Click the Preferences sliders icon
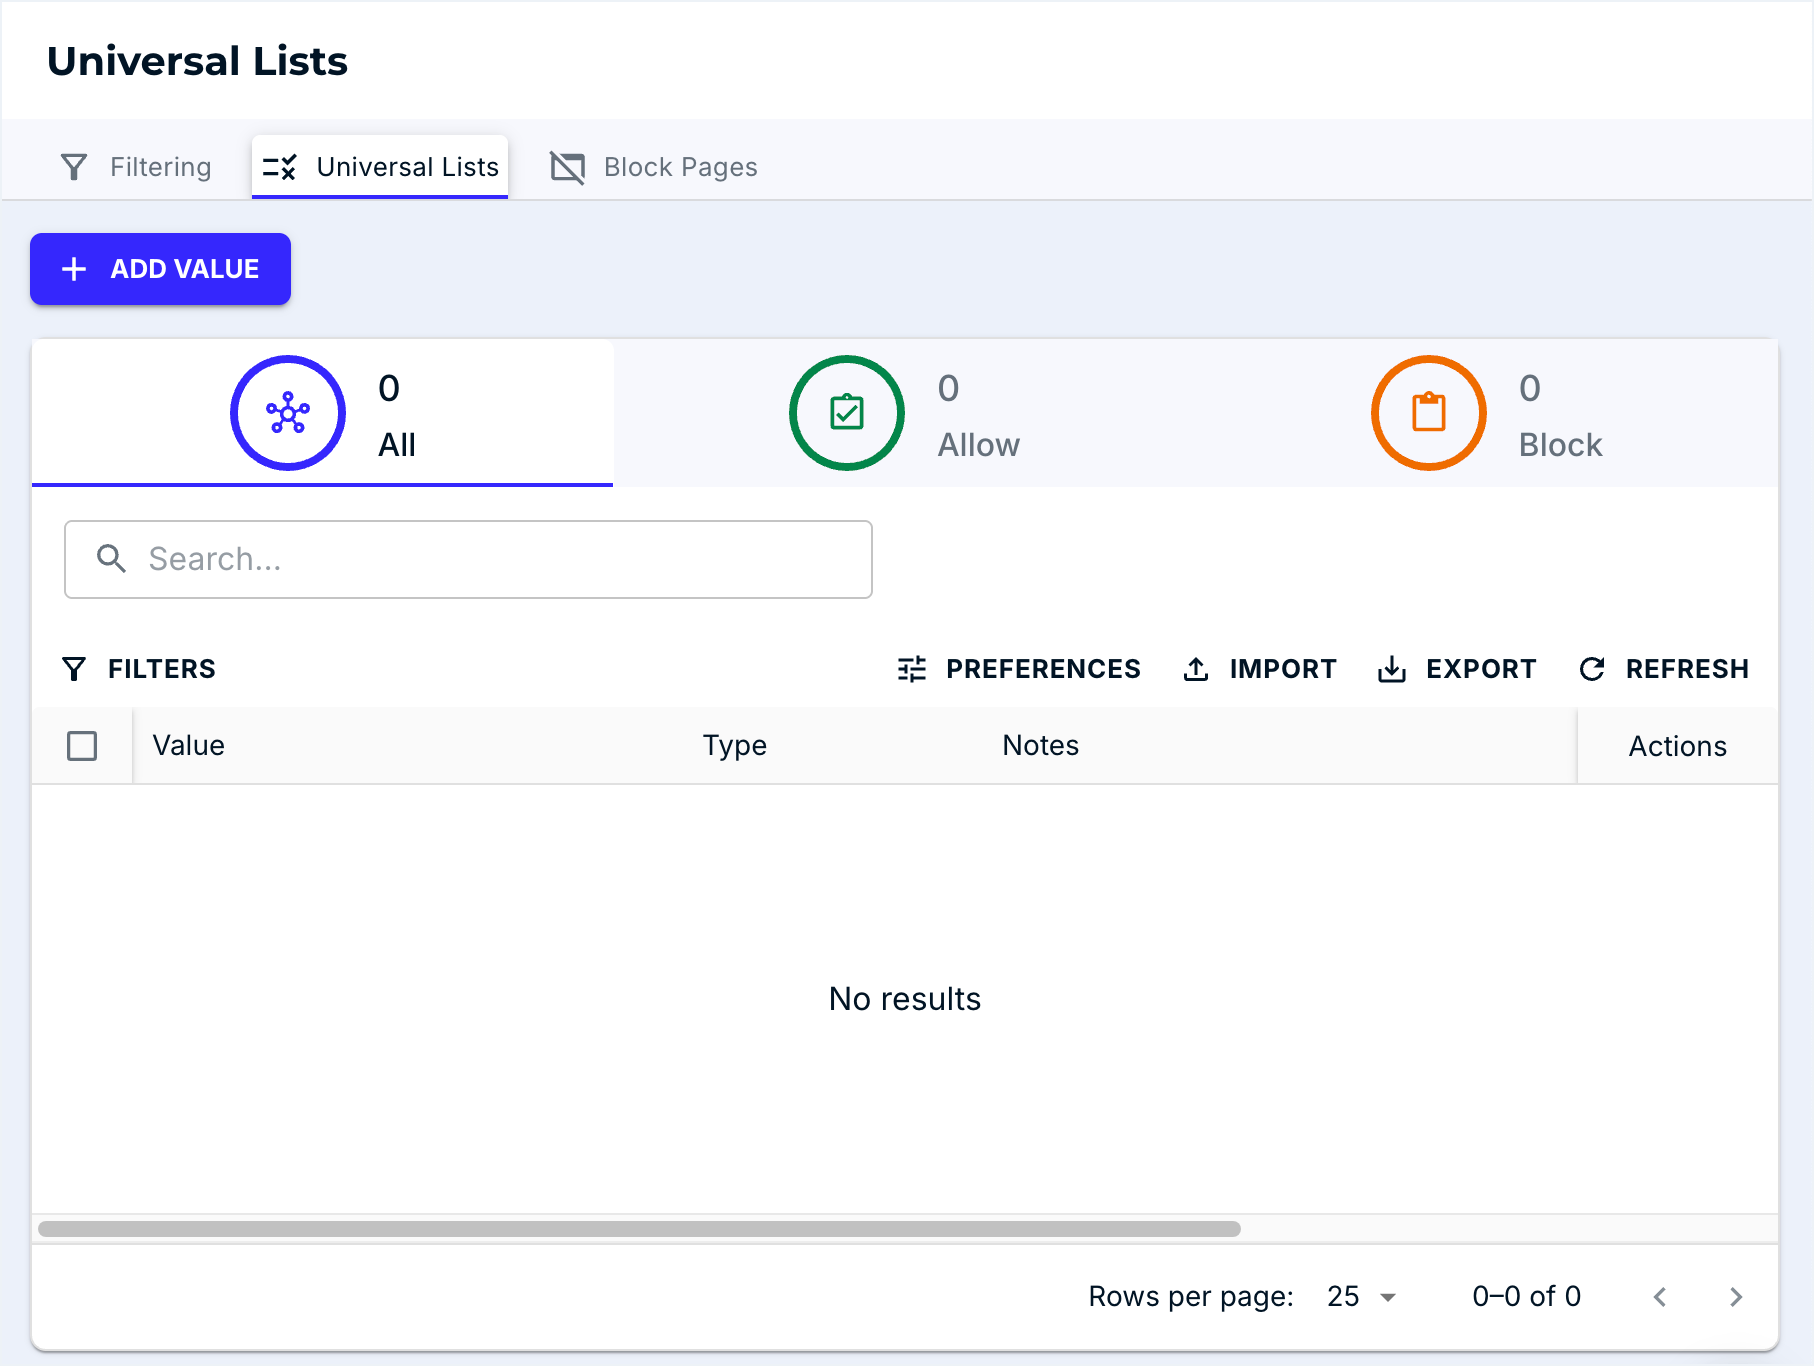Screen dimensions: 1814x1366 [912, 669]
